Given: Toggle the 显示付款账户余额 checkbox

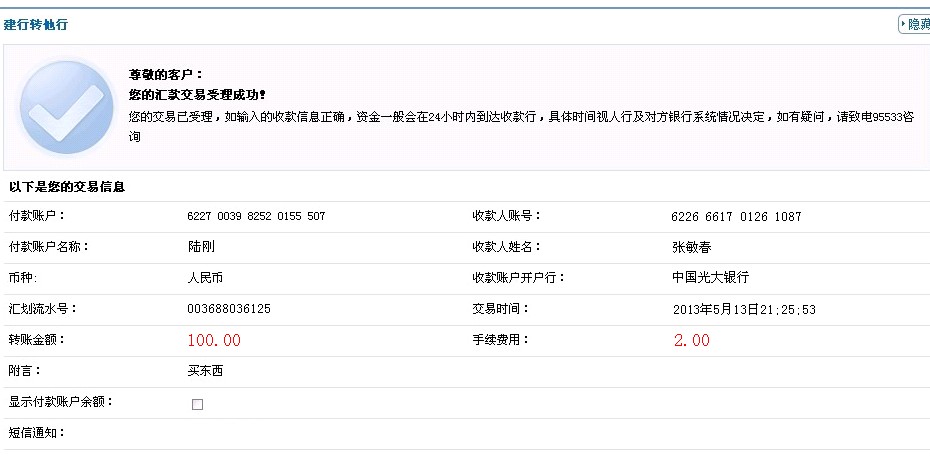Looking at the screenshot, I should click(x=197, y=404).
